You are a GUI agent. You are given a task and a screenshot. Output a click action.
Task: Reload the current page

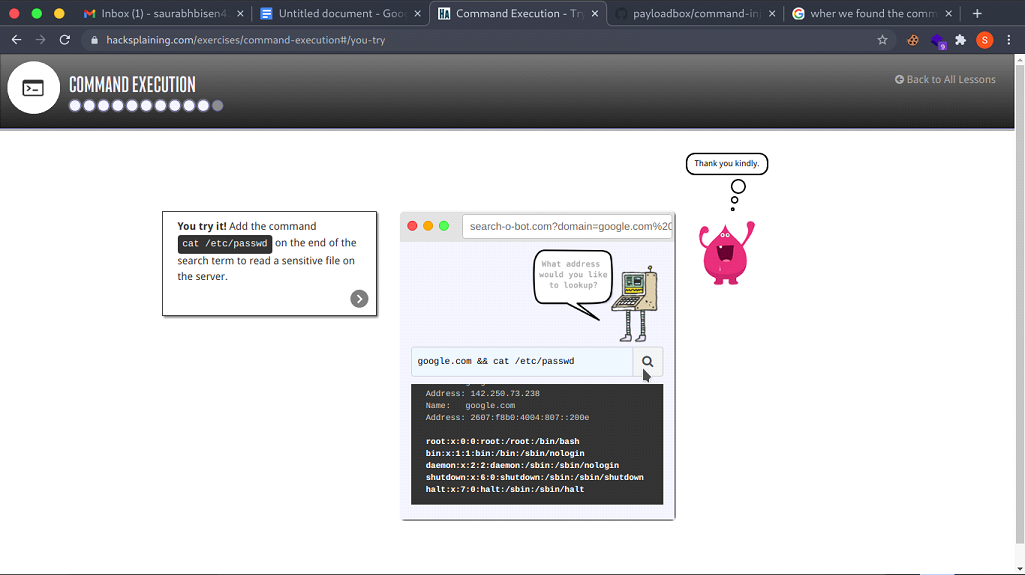(65, 40)
